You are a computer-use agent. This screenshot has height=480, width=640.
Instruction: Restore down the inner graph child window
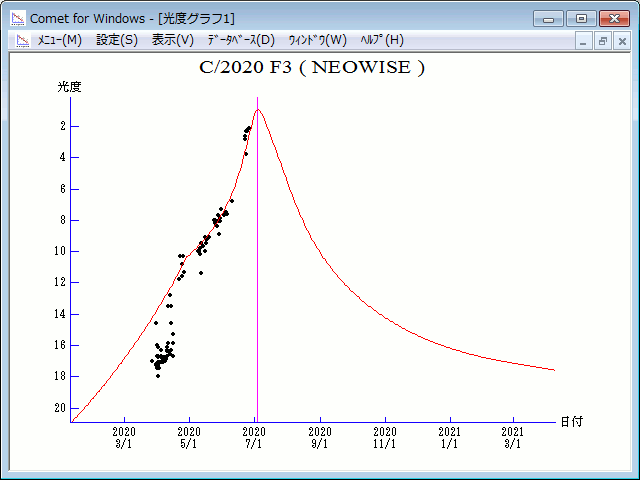pos(603,41)
